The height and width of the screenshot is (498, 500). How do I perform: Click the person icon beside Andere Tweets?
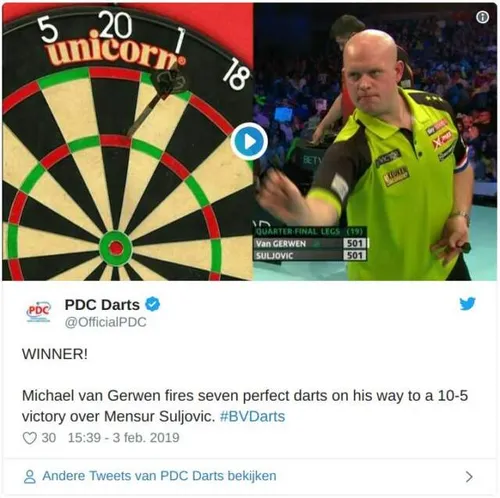coord(30,477)
